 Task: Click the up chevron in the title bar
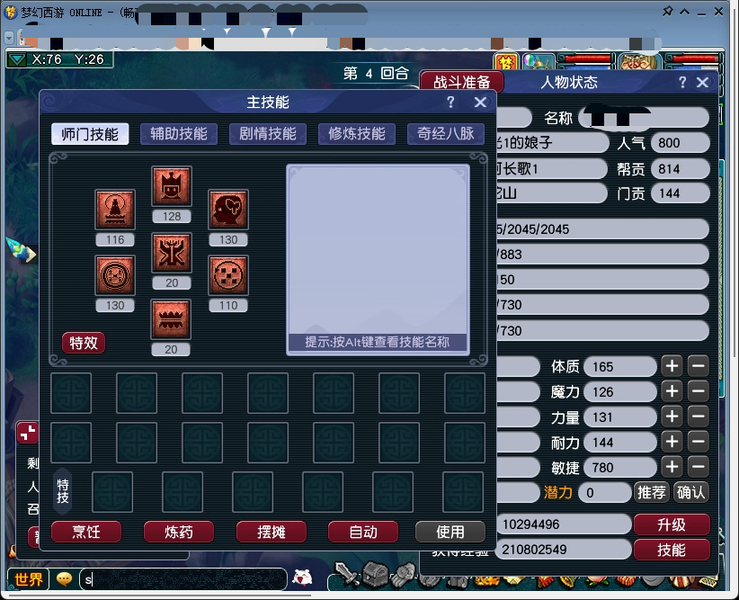tap(684, 11)
